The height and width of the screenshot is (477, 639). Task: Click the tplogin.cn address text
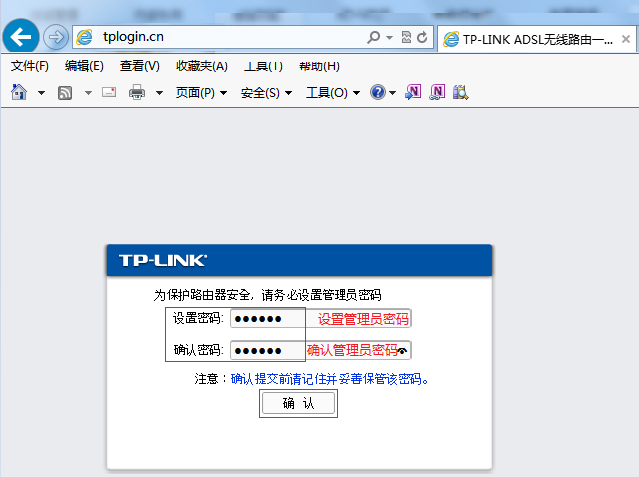pyautogui.click(x=133, y=37)
